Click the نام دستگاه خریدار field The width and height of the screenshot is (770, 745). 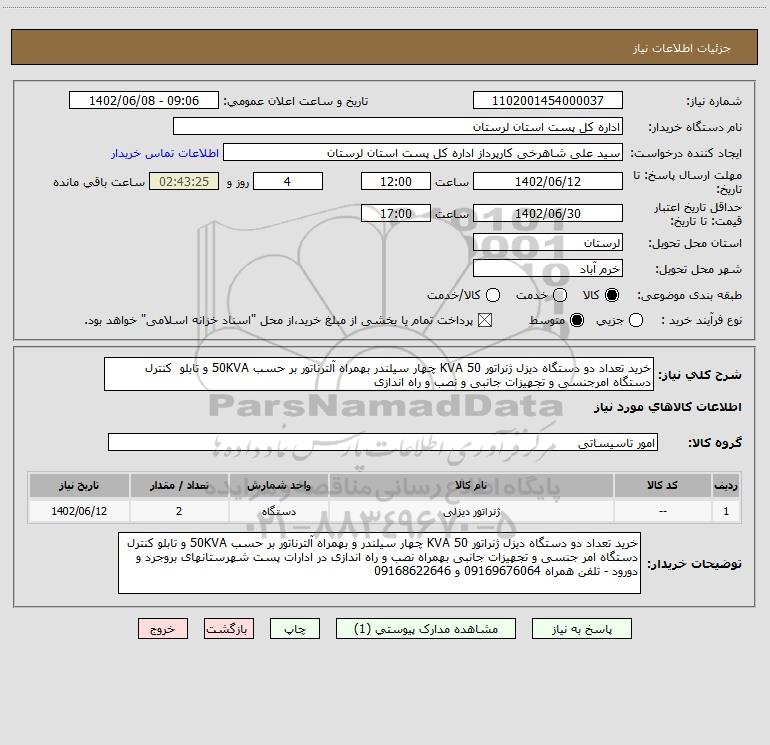[398, 126]
